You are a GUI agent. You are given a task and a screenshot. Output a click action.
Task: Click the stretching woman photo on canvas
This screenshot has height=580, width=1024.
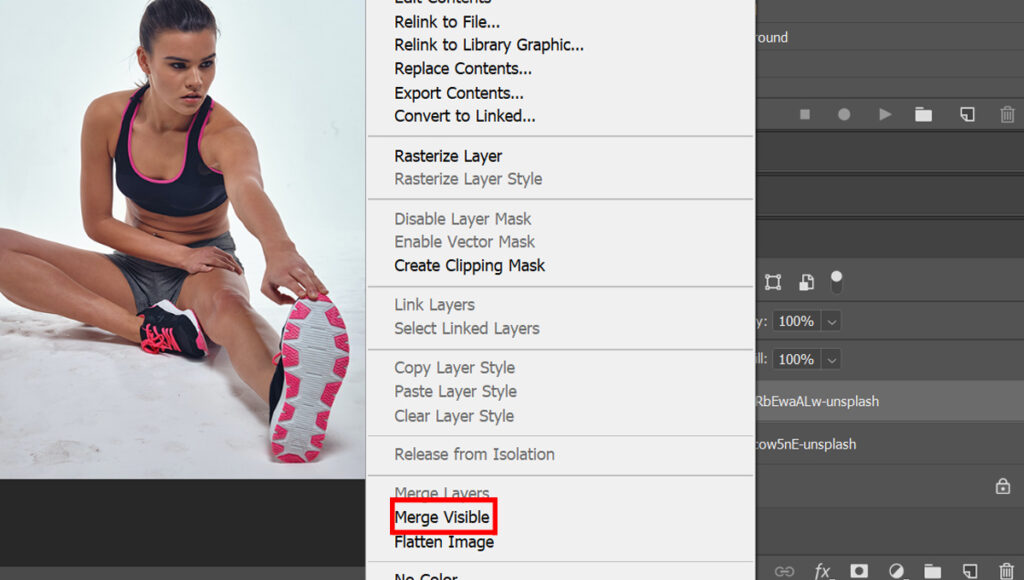click(x=182, y=239)
